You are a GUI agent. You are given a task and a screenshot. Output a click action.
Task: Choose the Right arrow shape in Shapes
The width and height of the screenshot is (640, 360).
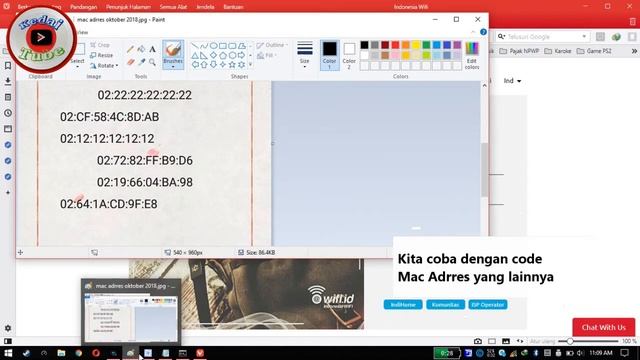click(x=242, y=55)
